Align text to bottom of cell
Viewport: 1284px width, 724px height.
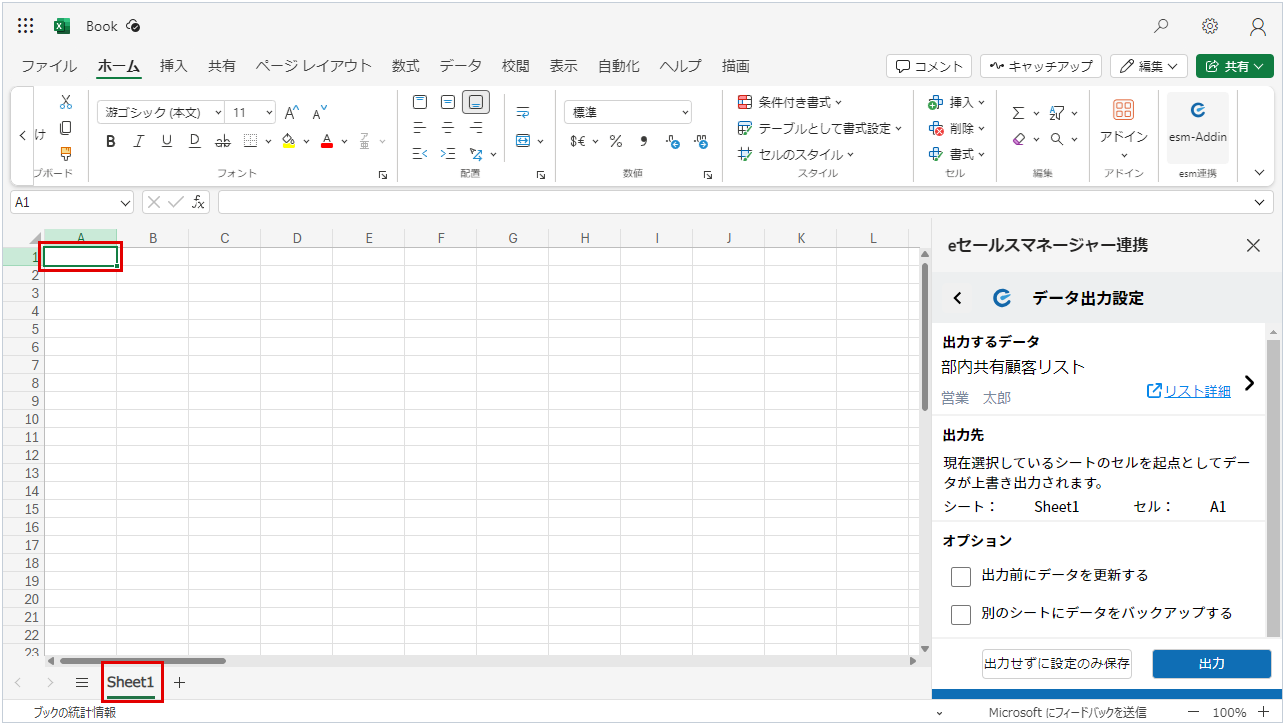[x=476, y=102]
